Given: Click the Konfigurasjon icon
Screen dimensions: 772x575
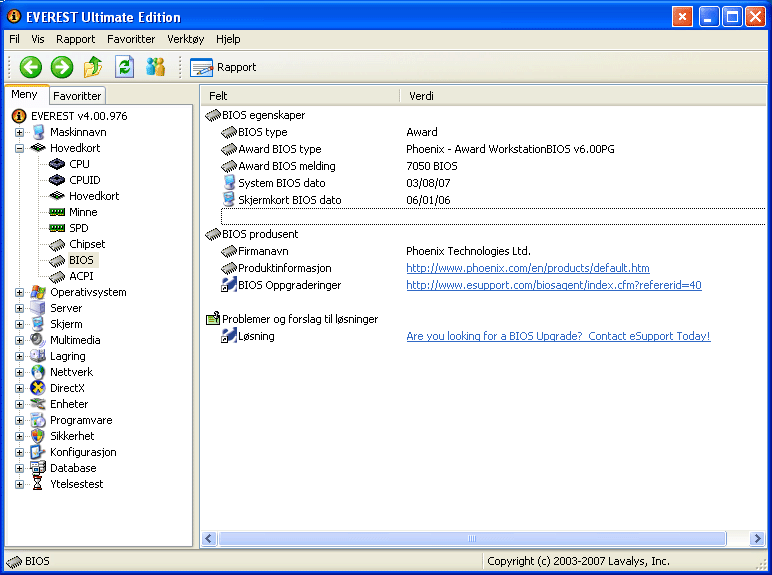Looking at the screenshot, I should click(38, 452).
